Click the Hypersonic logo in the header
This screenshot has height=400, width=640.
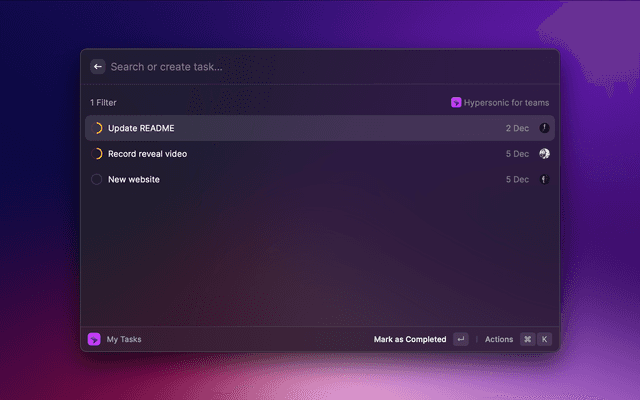pos(456,103)
